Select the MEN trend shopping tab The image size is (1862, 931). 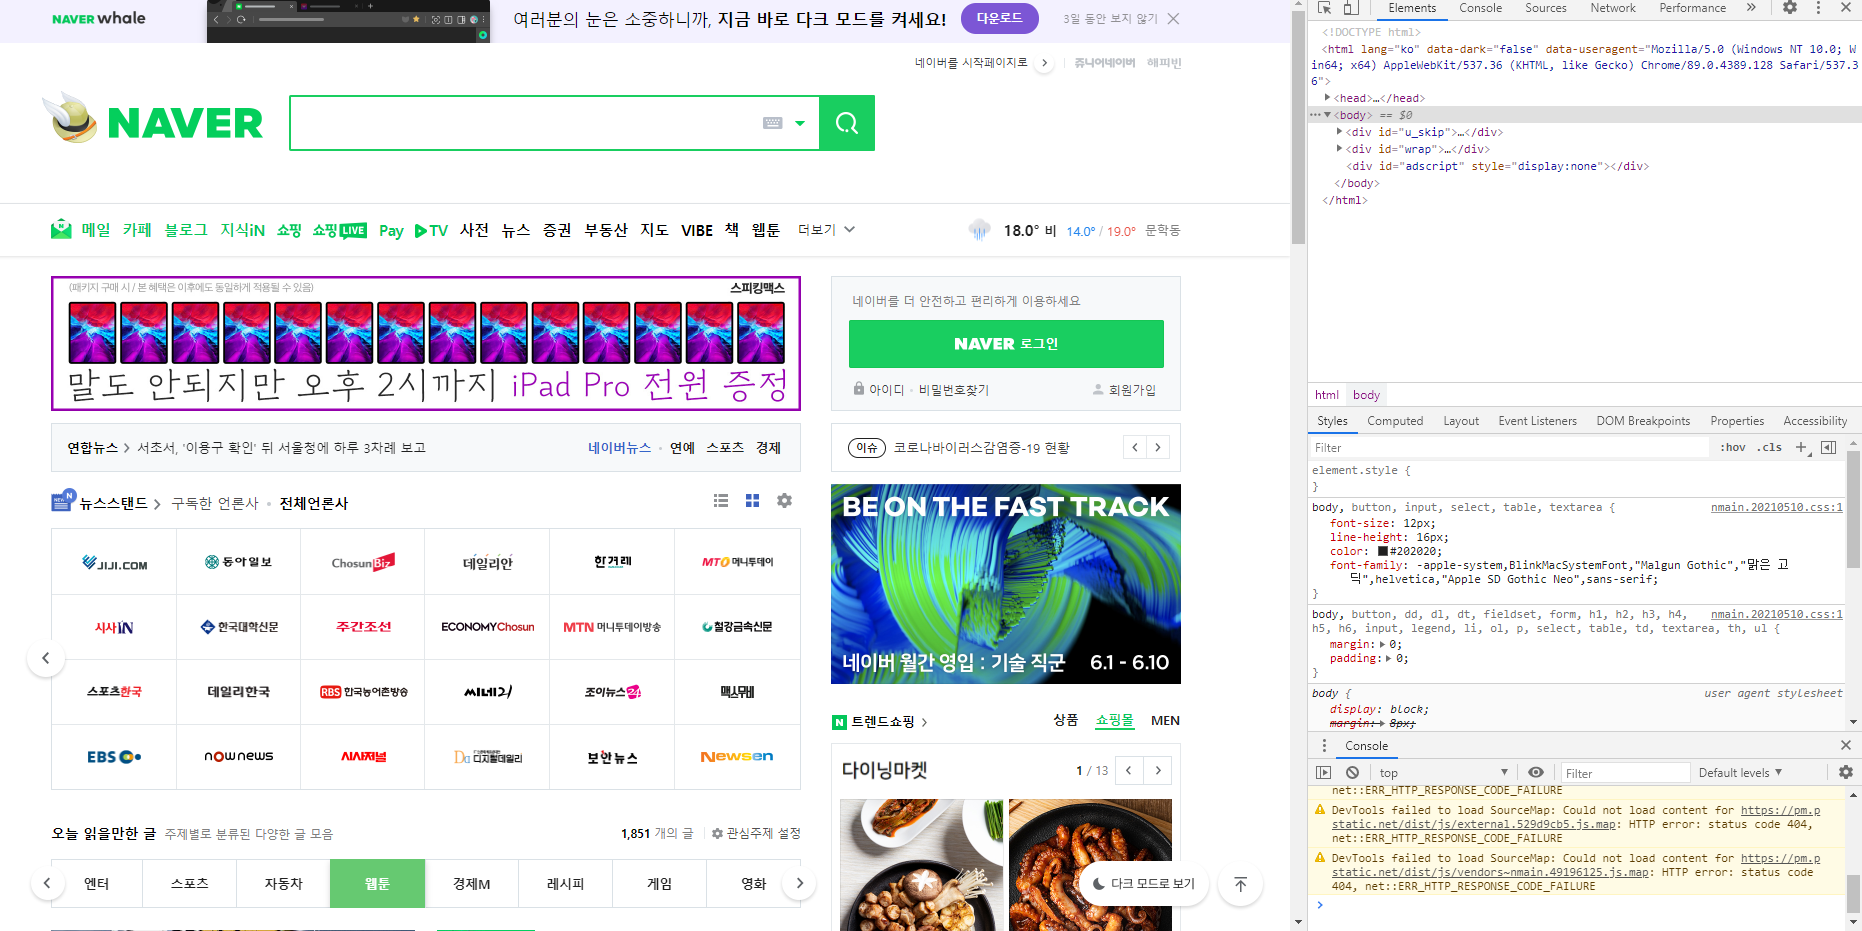click(1165, 720)
